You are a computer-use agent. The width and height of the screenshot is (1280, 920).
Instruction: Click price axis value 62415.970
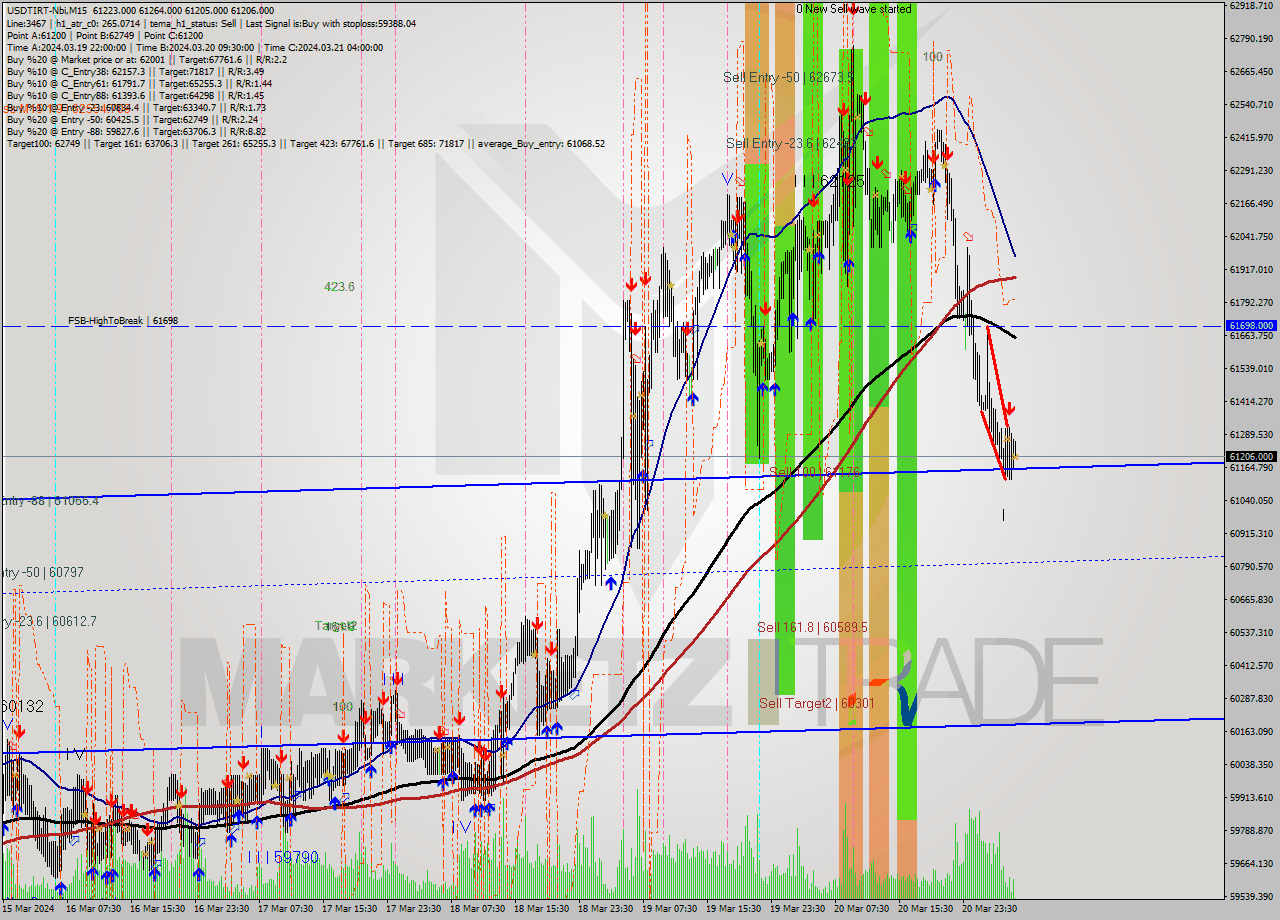point(1250,138)
